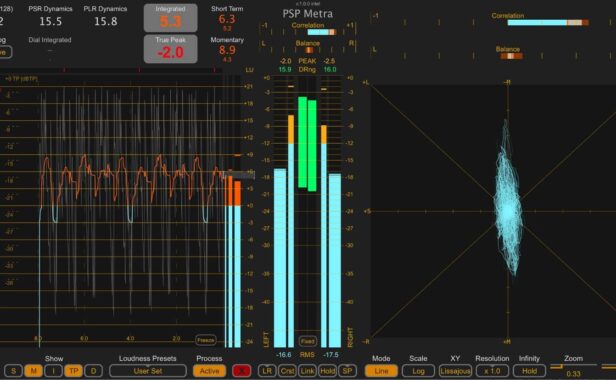This screenshot has height=380, width=616.
Task: Click the large Balance meter indicator
Action: coord(511,56)
